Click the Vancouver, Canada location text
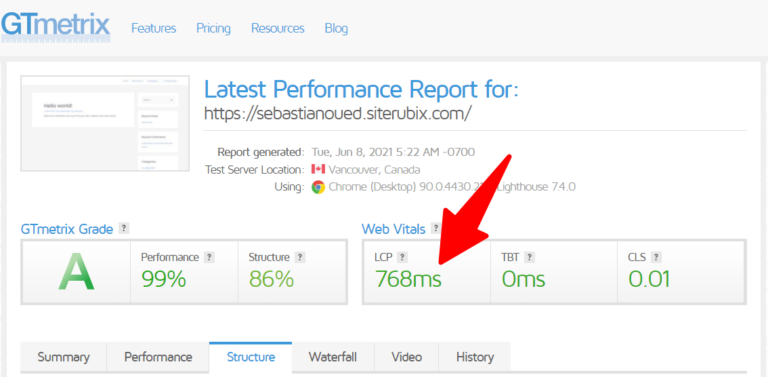Screen dimensions: 768x377 374,170
